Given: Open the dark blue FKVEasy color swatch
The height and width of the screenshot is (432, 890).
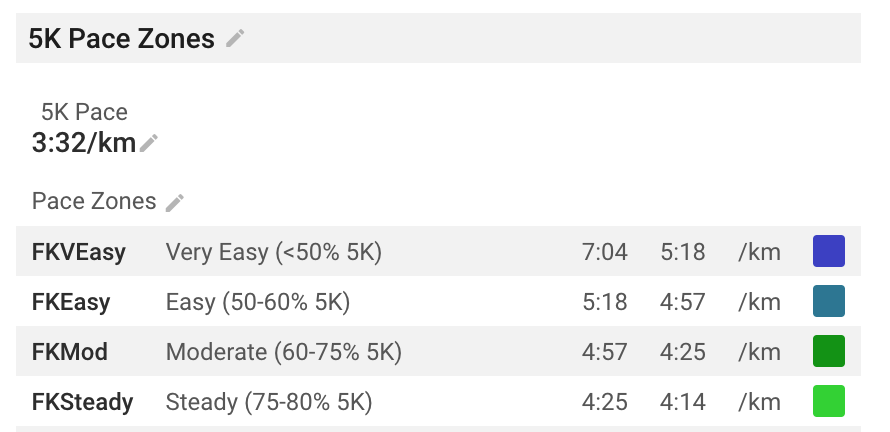Looking at the screenshot, I should pos(829,251).
